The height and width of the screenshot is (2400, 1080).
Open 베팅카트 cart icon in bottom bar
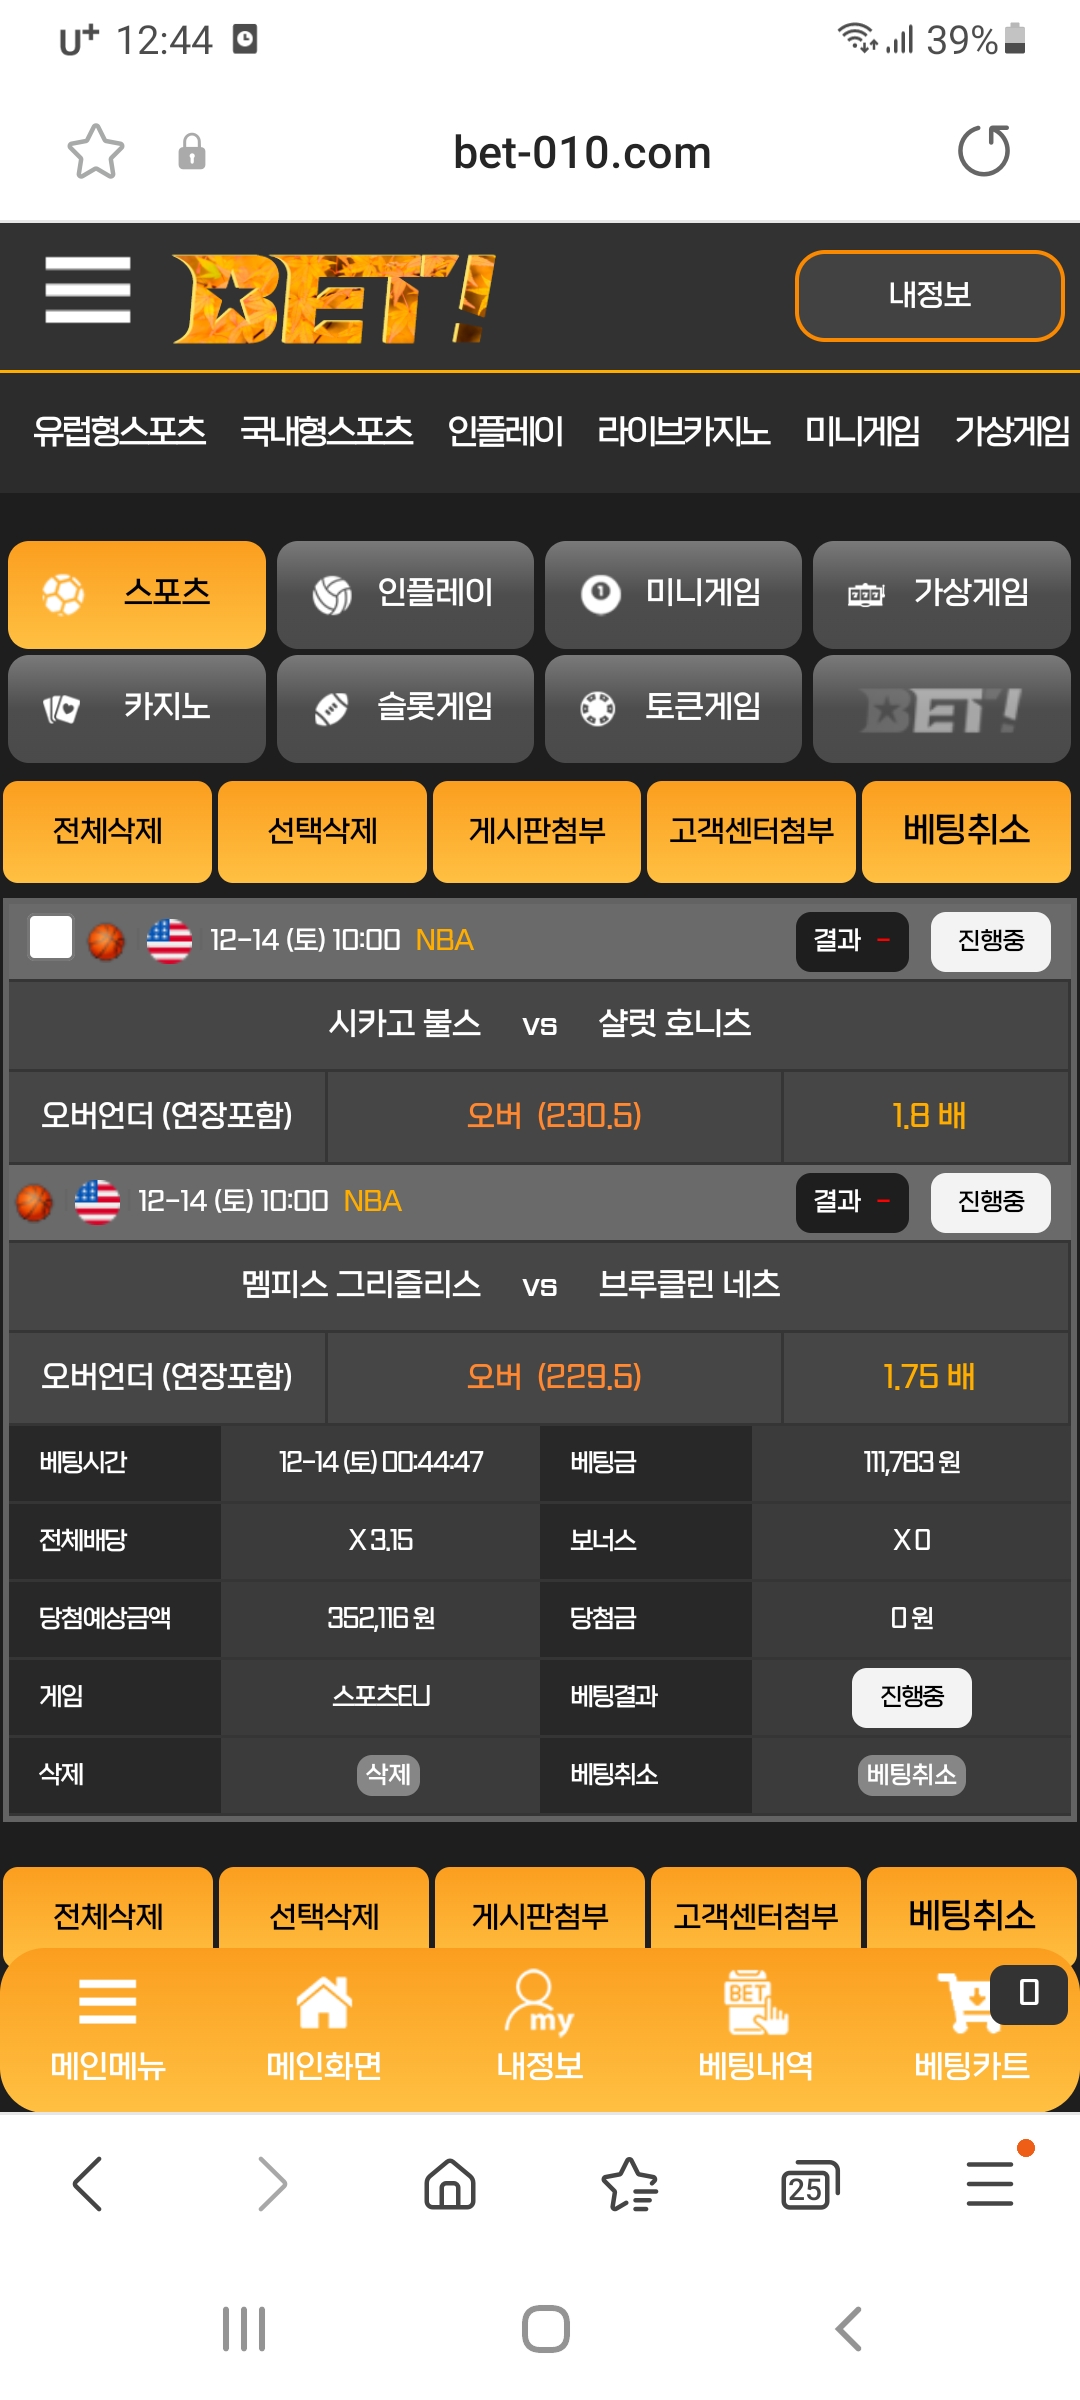pos(972,2028)
